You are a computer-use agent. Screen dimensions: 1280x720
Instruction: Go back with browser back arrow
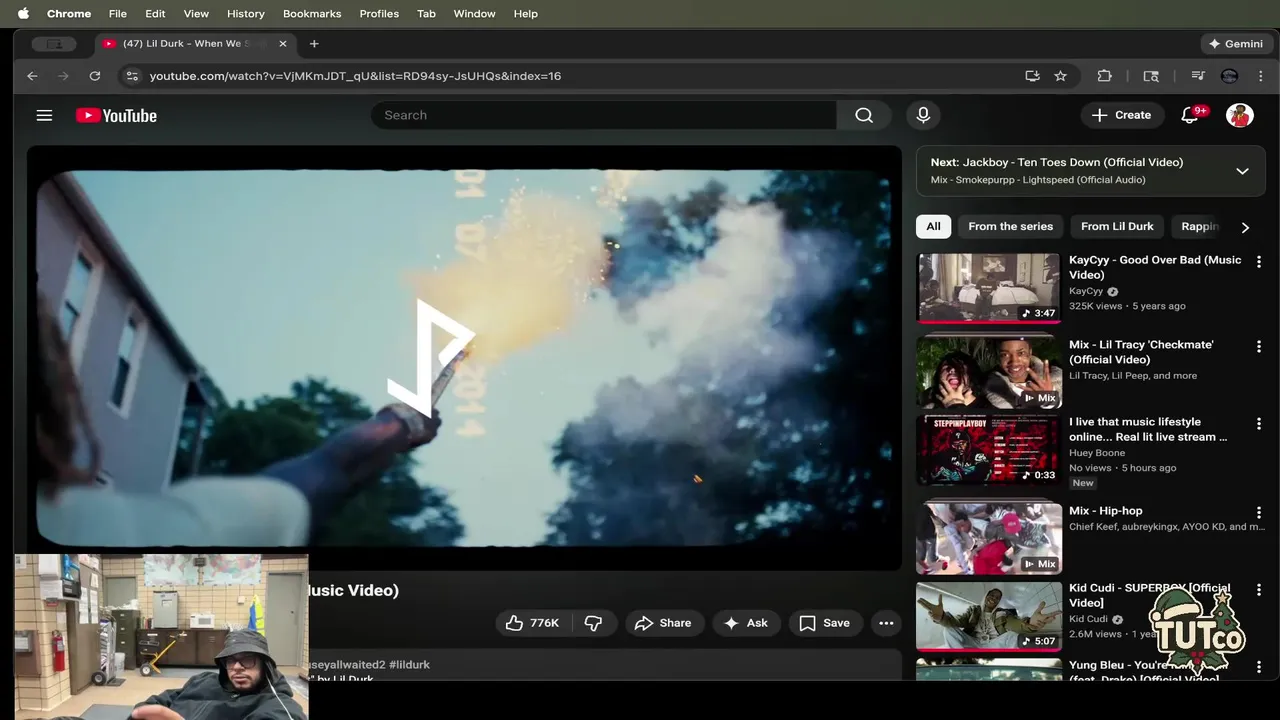[x=32, y=76]
